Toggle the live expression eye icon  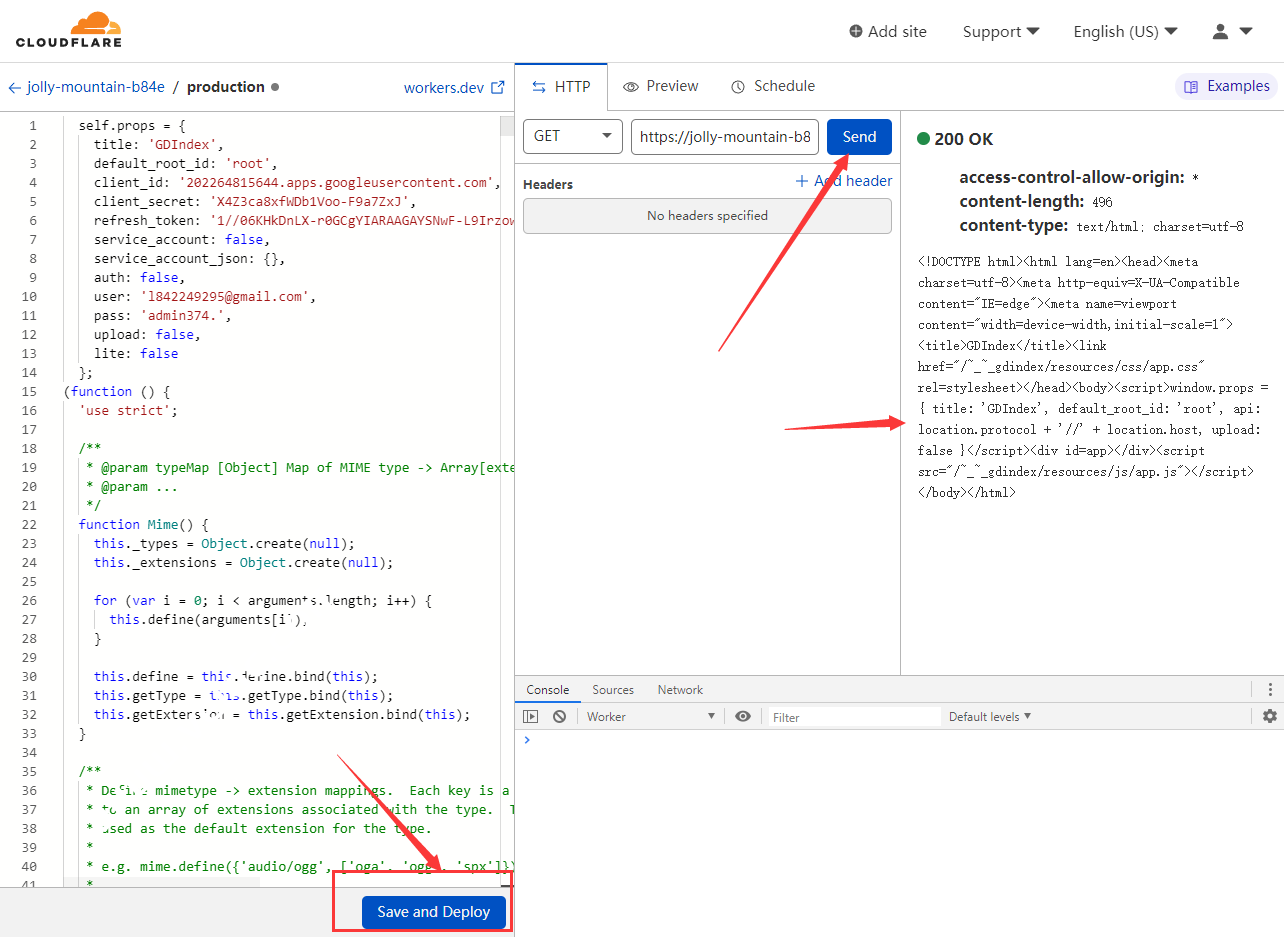pyautogui.click(x=742, y=716)
